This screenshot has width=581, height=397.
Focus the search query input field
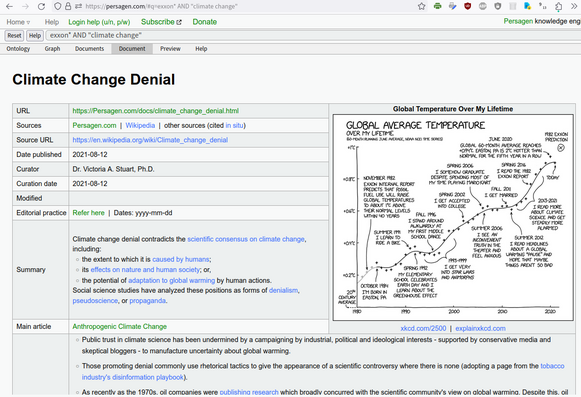click(313, 36)
